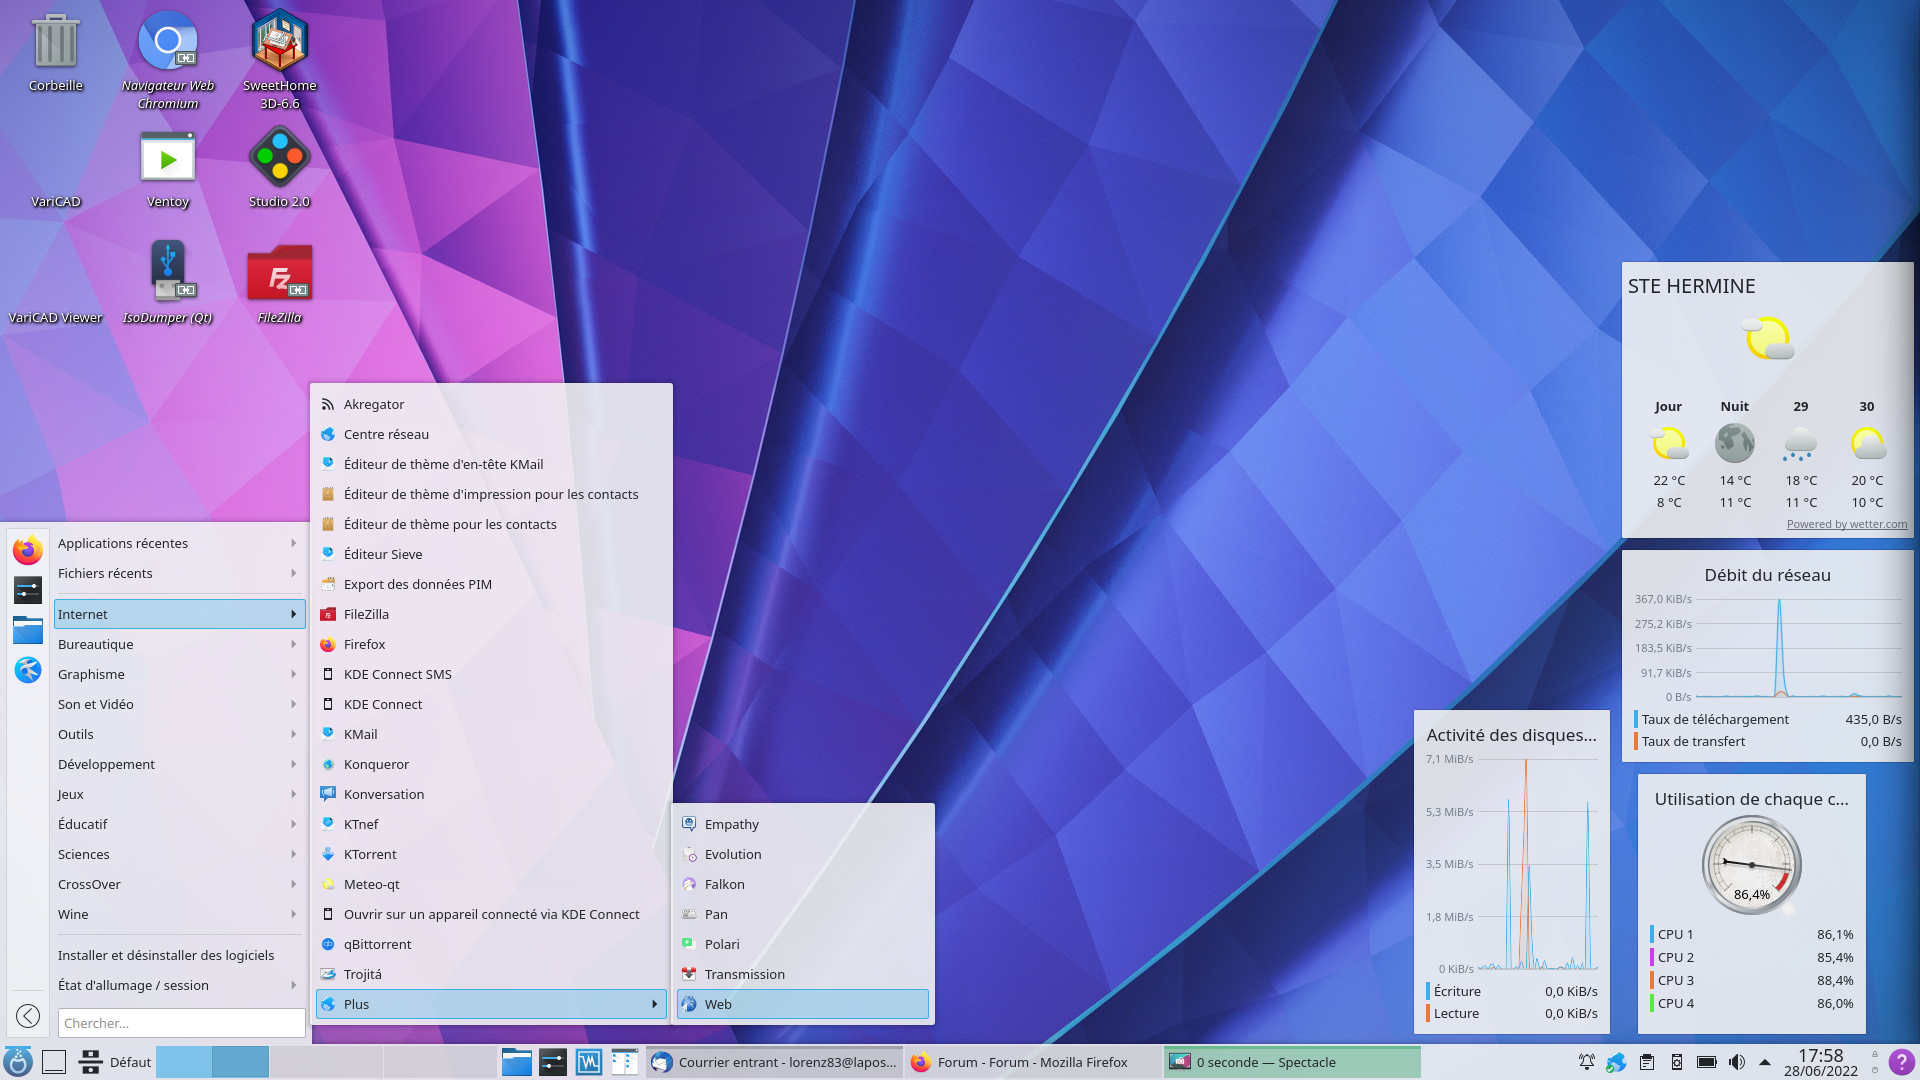This screenshot has height=1080, width=1920.
Task: Open the clipboard tray icon
Action: click(x=1647, y=1062)
